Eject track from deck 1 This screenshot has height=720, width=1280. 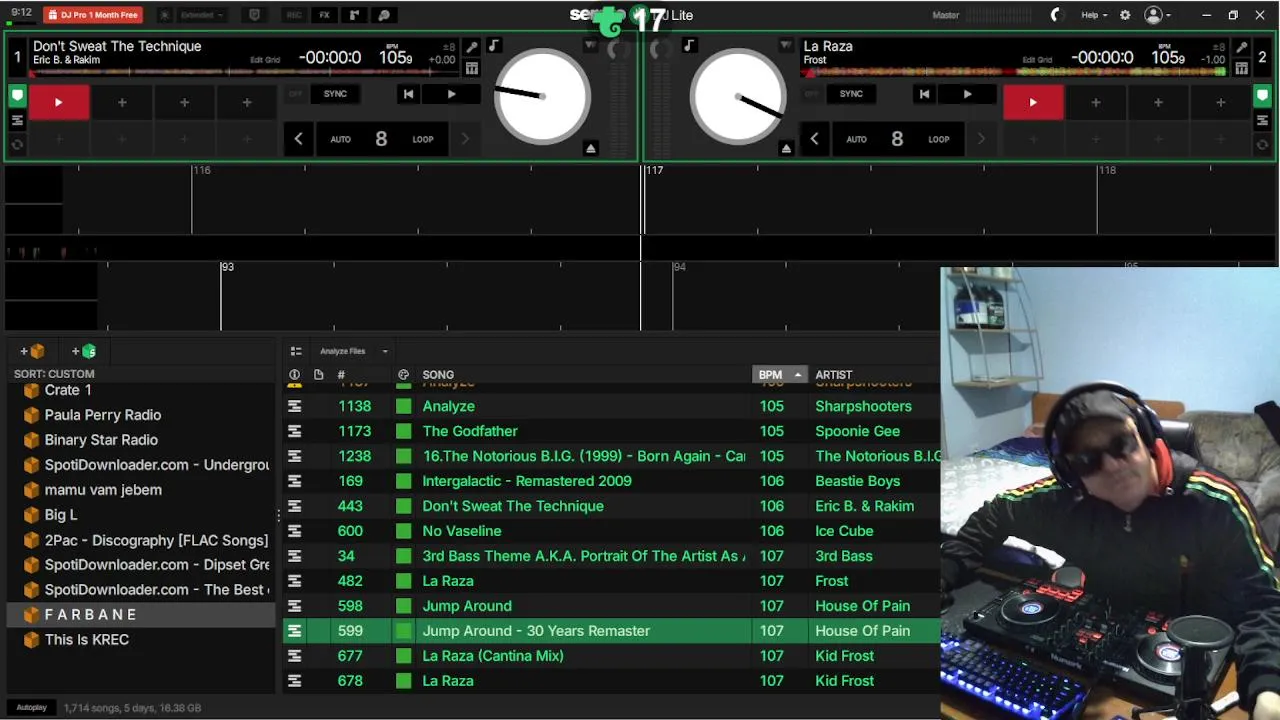pos(591,148)
